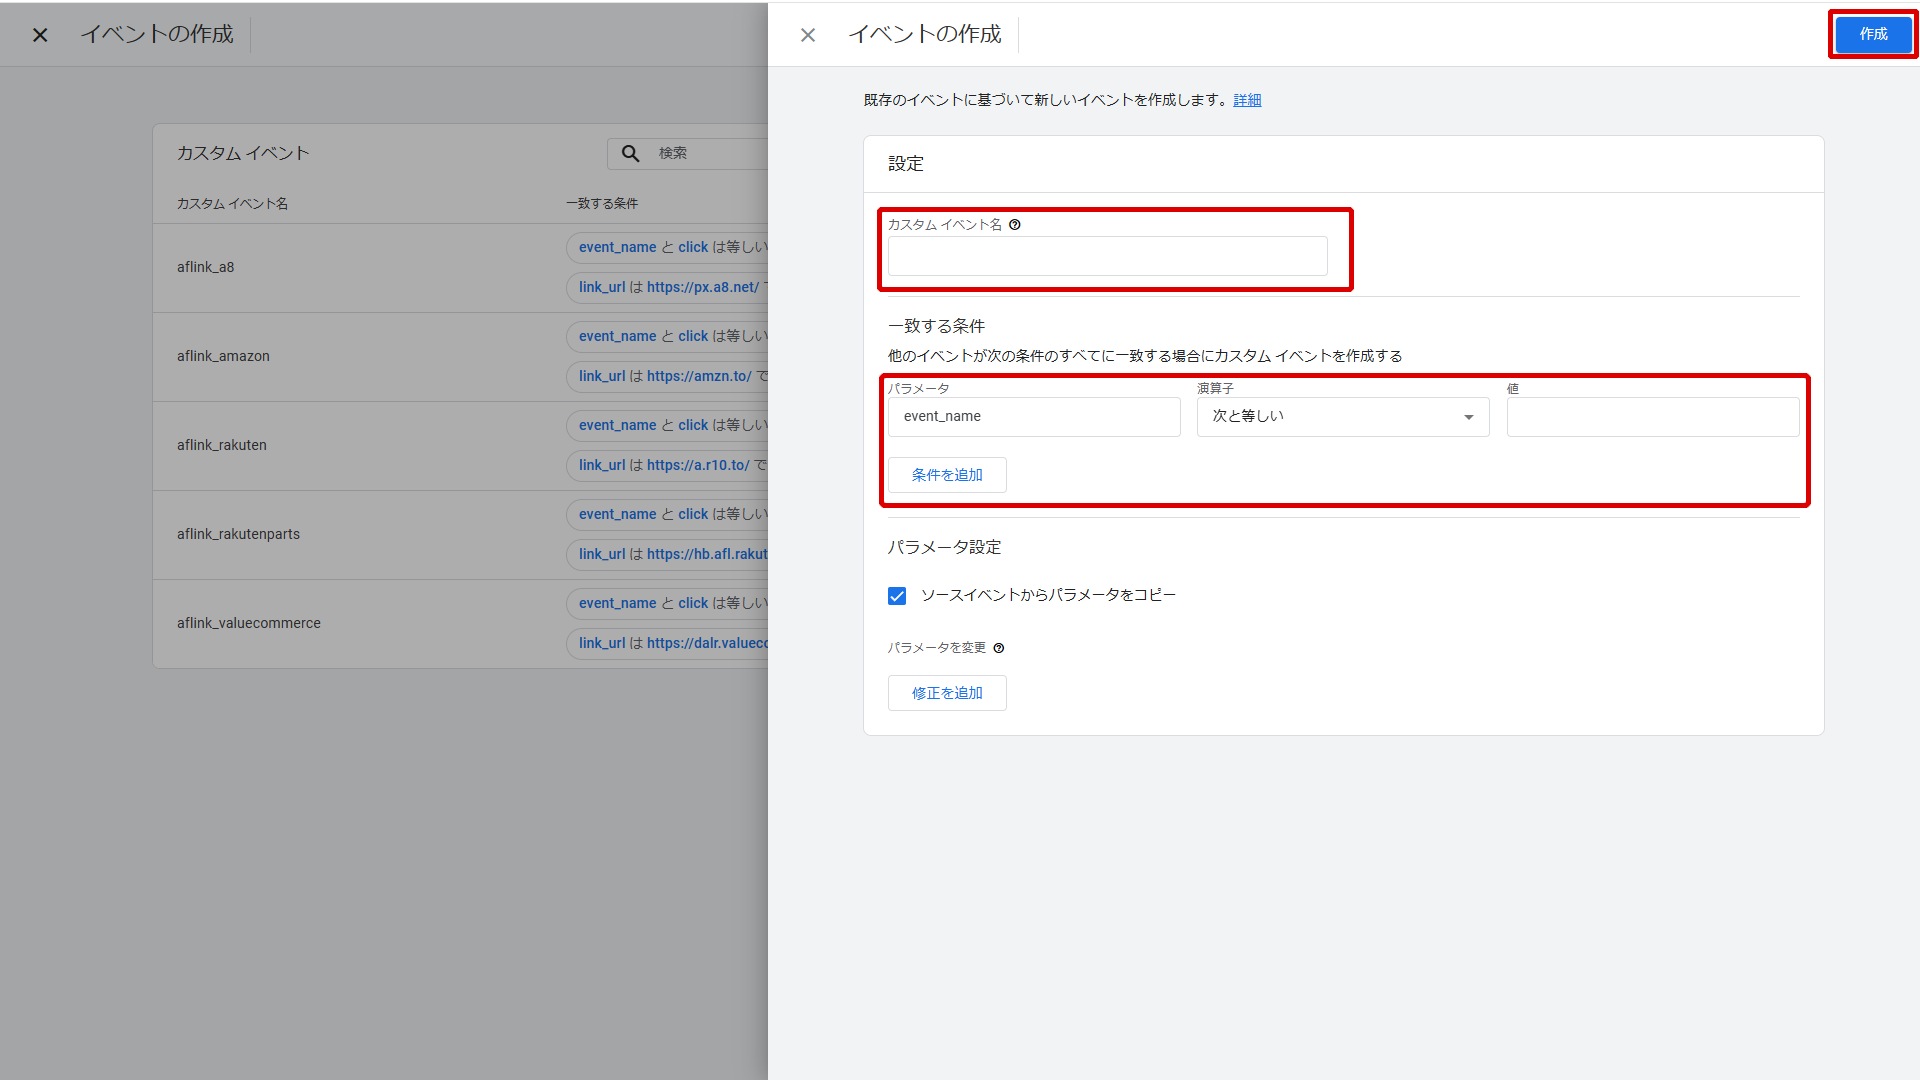
Task: Click the 作成 create button
Action: point(1873,34)
